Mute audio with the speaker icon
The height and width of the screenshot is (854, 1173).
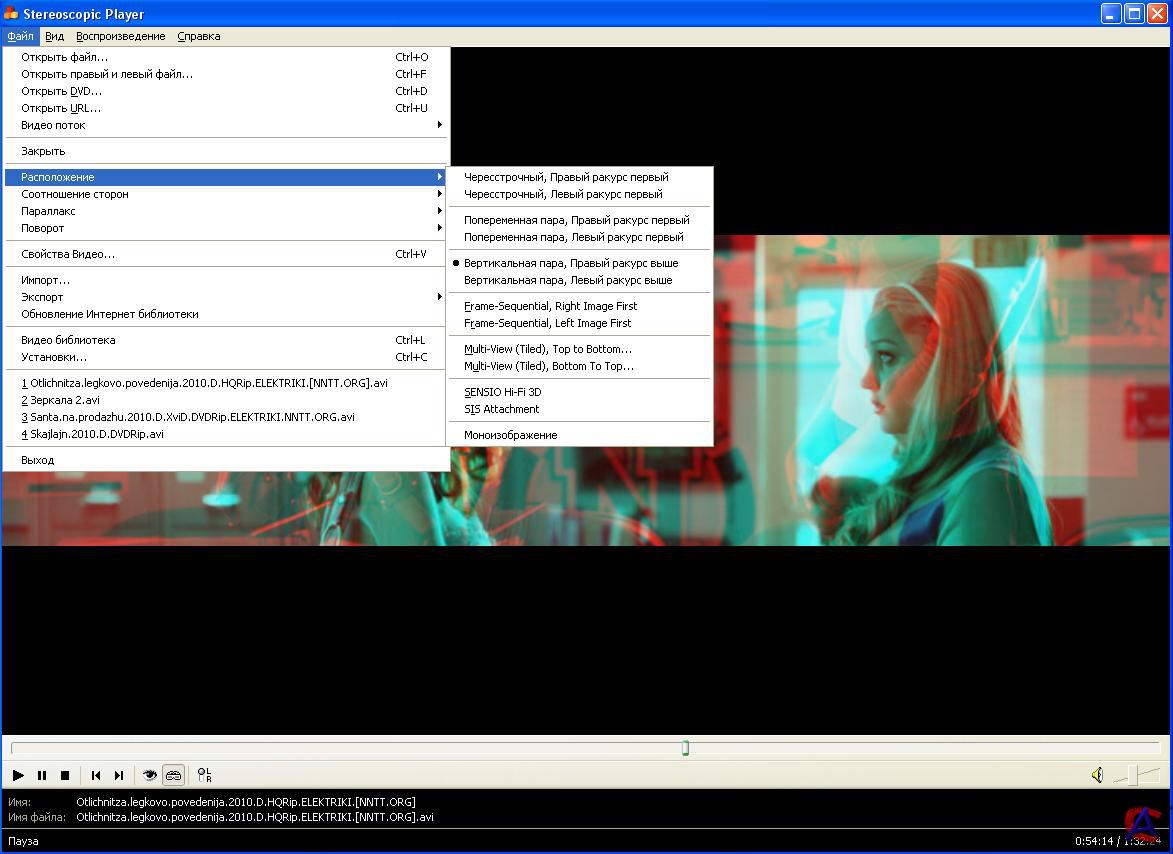click(x=1097, y=775)
